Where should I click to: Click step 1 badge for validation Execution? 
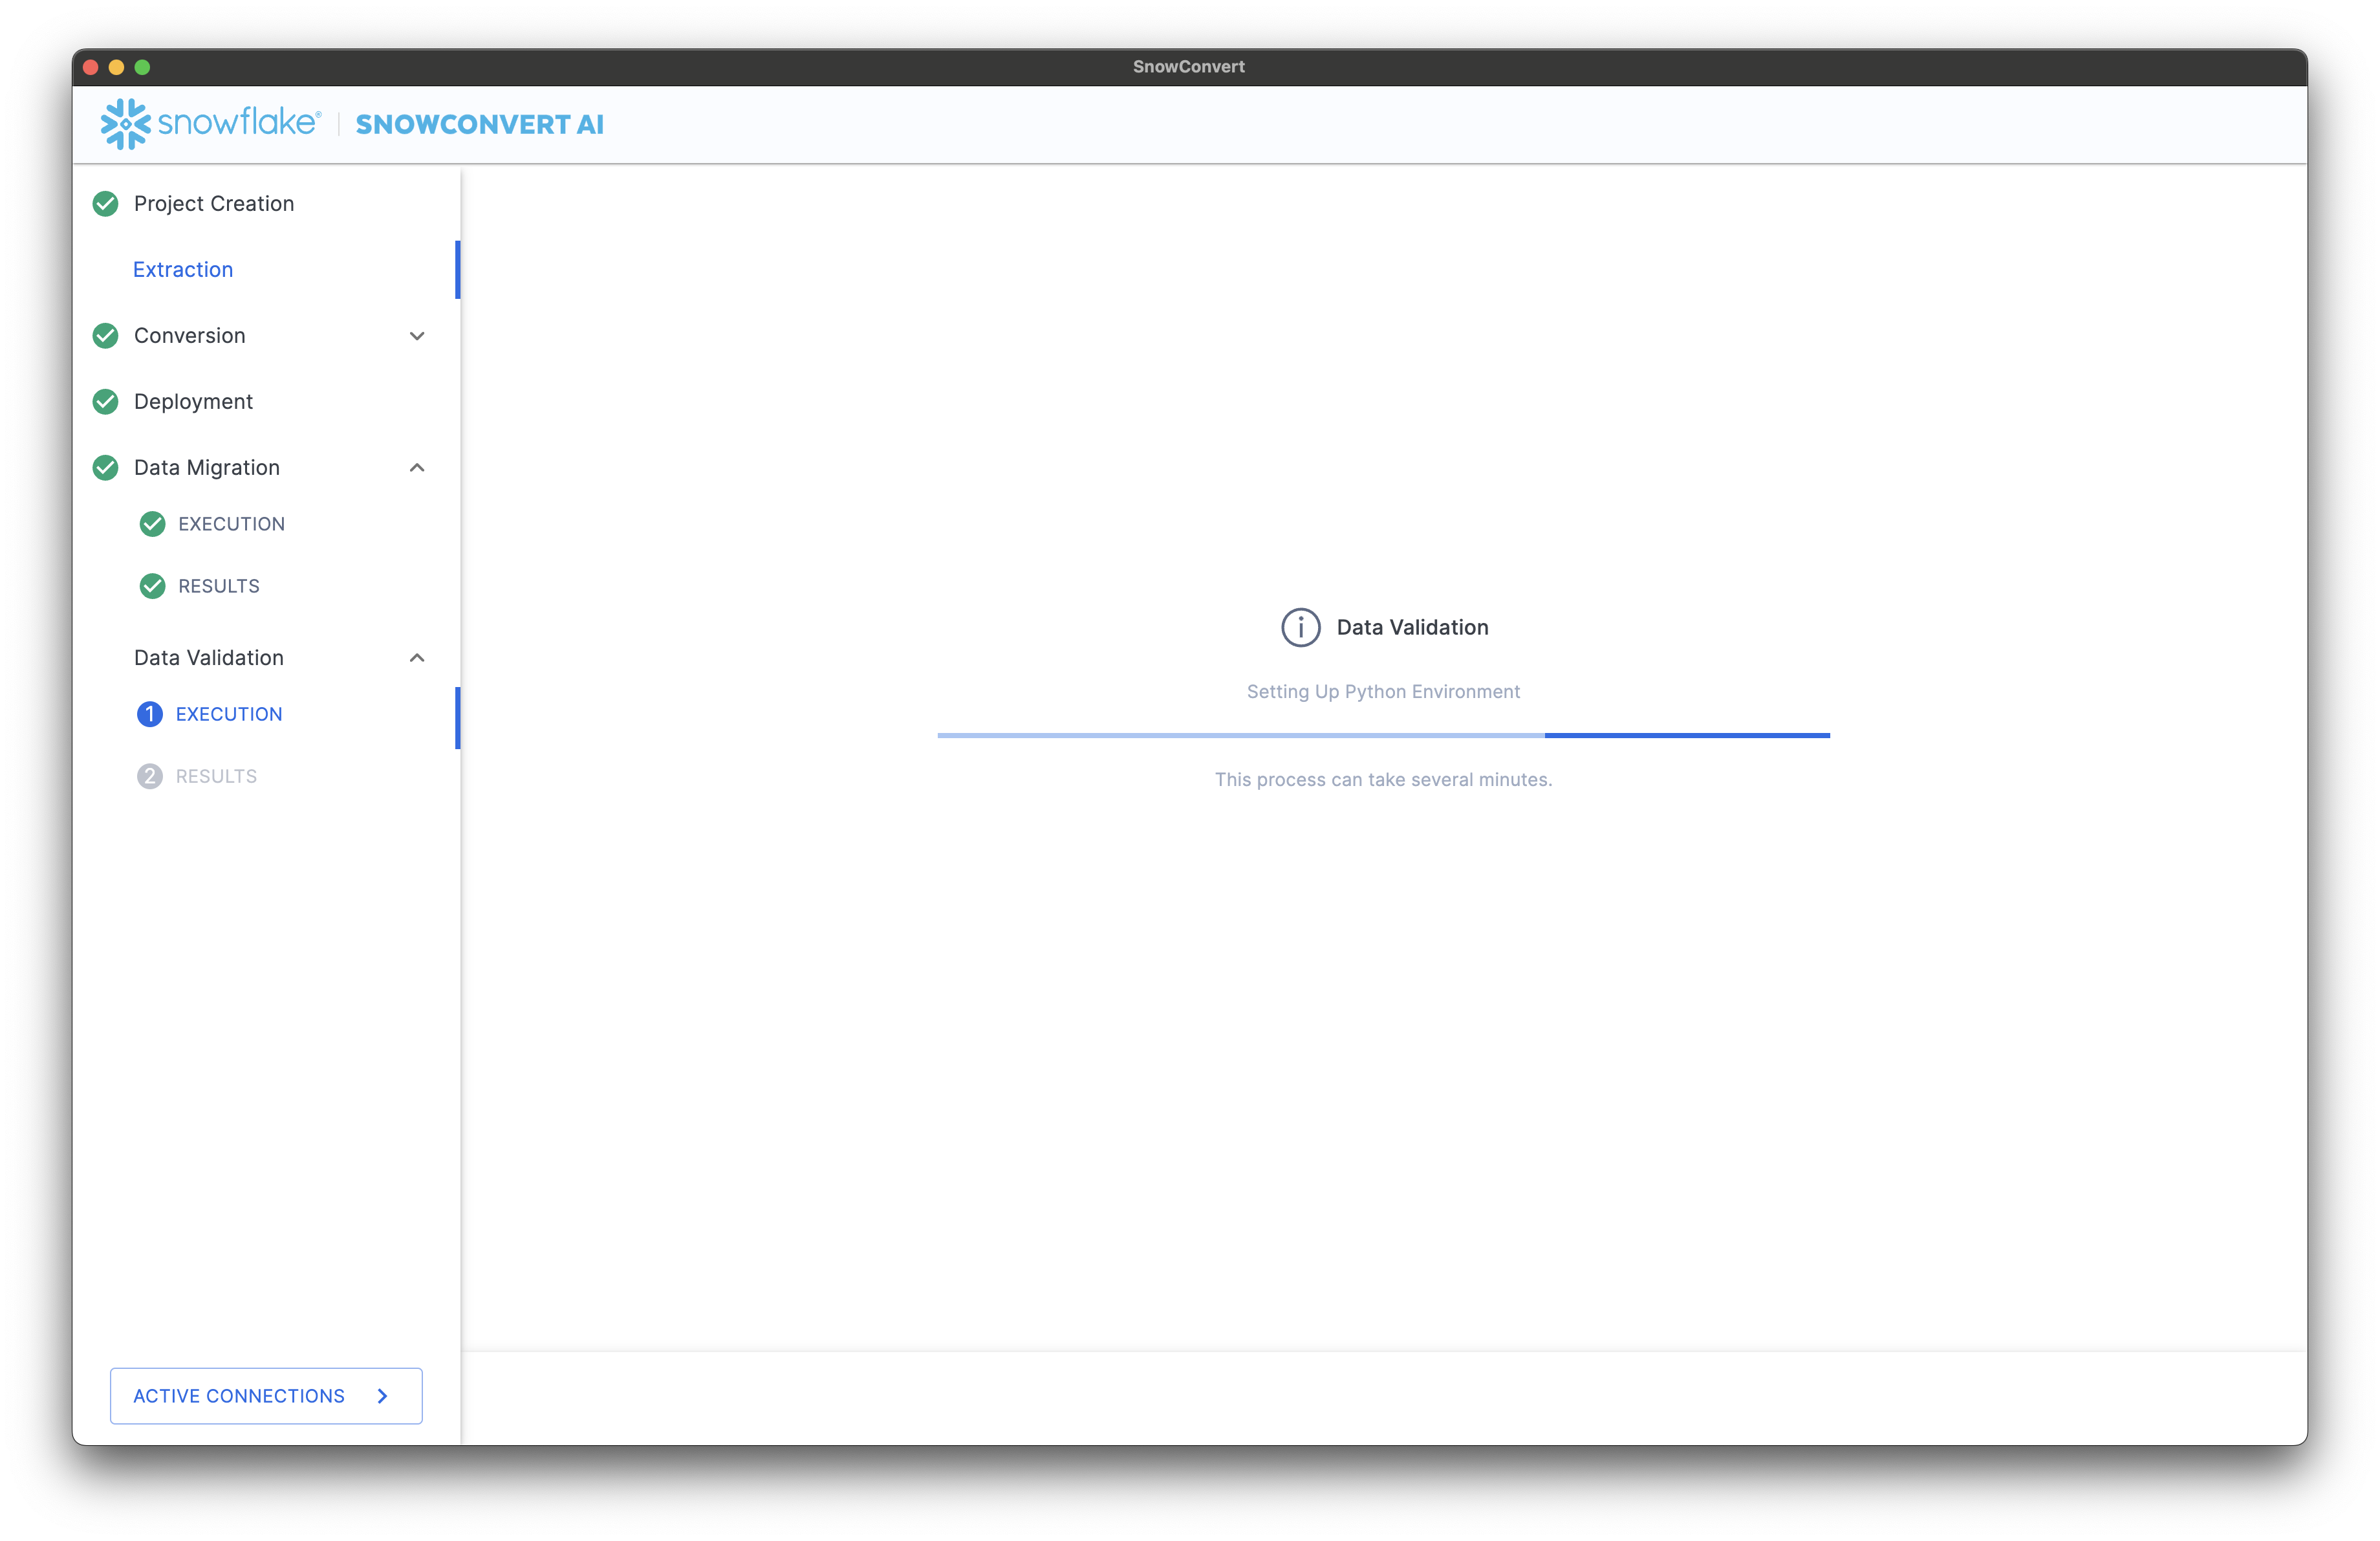[x=149, y=714]
